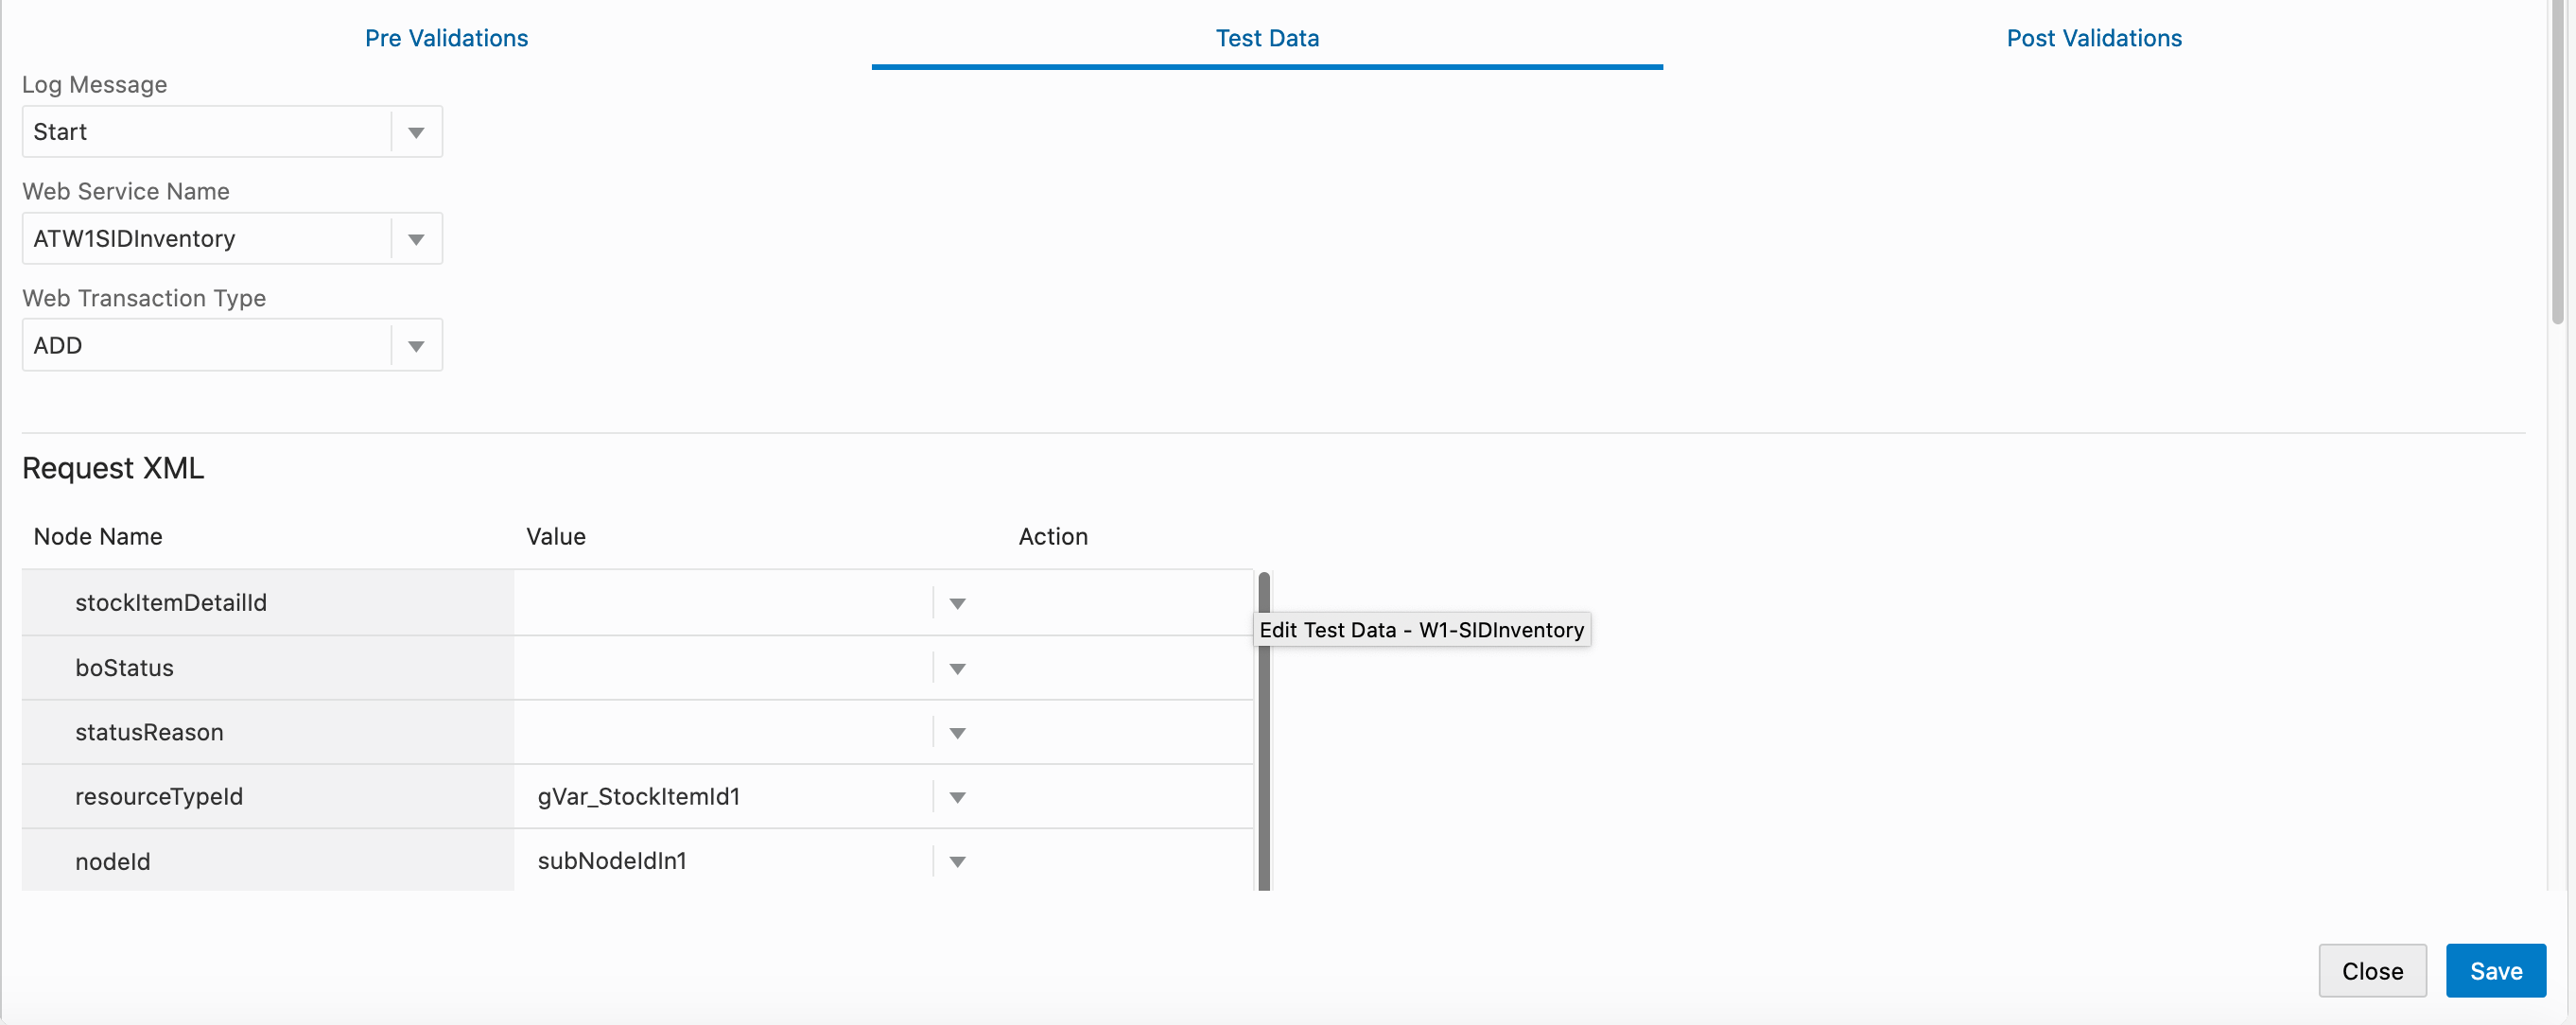Open the value dropdown for stockItemDetailId
The width and height of the screenshot is (2576, 1025).
tap(957, 603)
